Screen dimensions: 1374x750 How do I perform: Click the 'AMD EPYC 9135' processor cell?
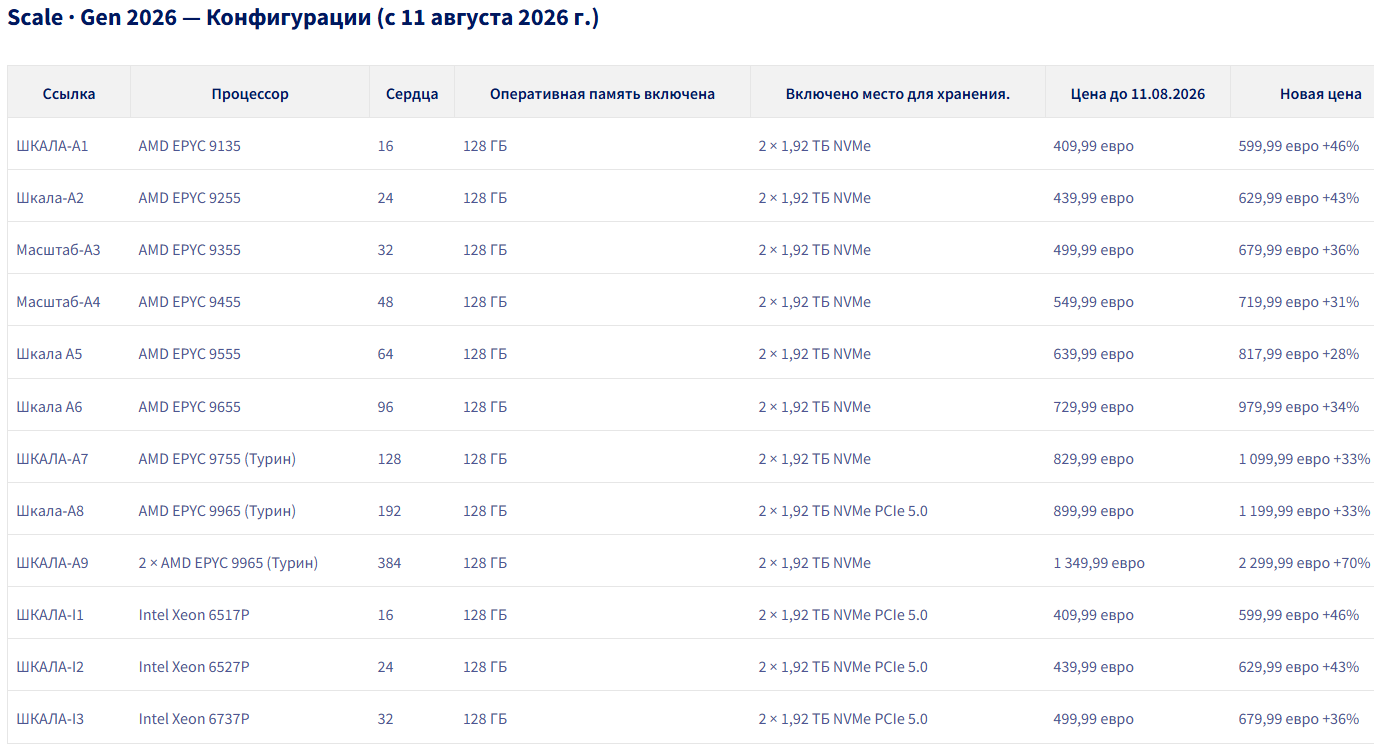tap(190, 146)
